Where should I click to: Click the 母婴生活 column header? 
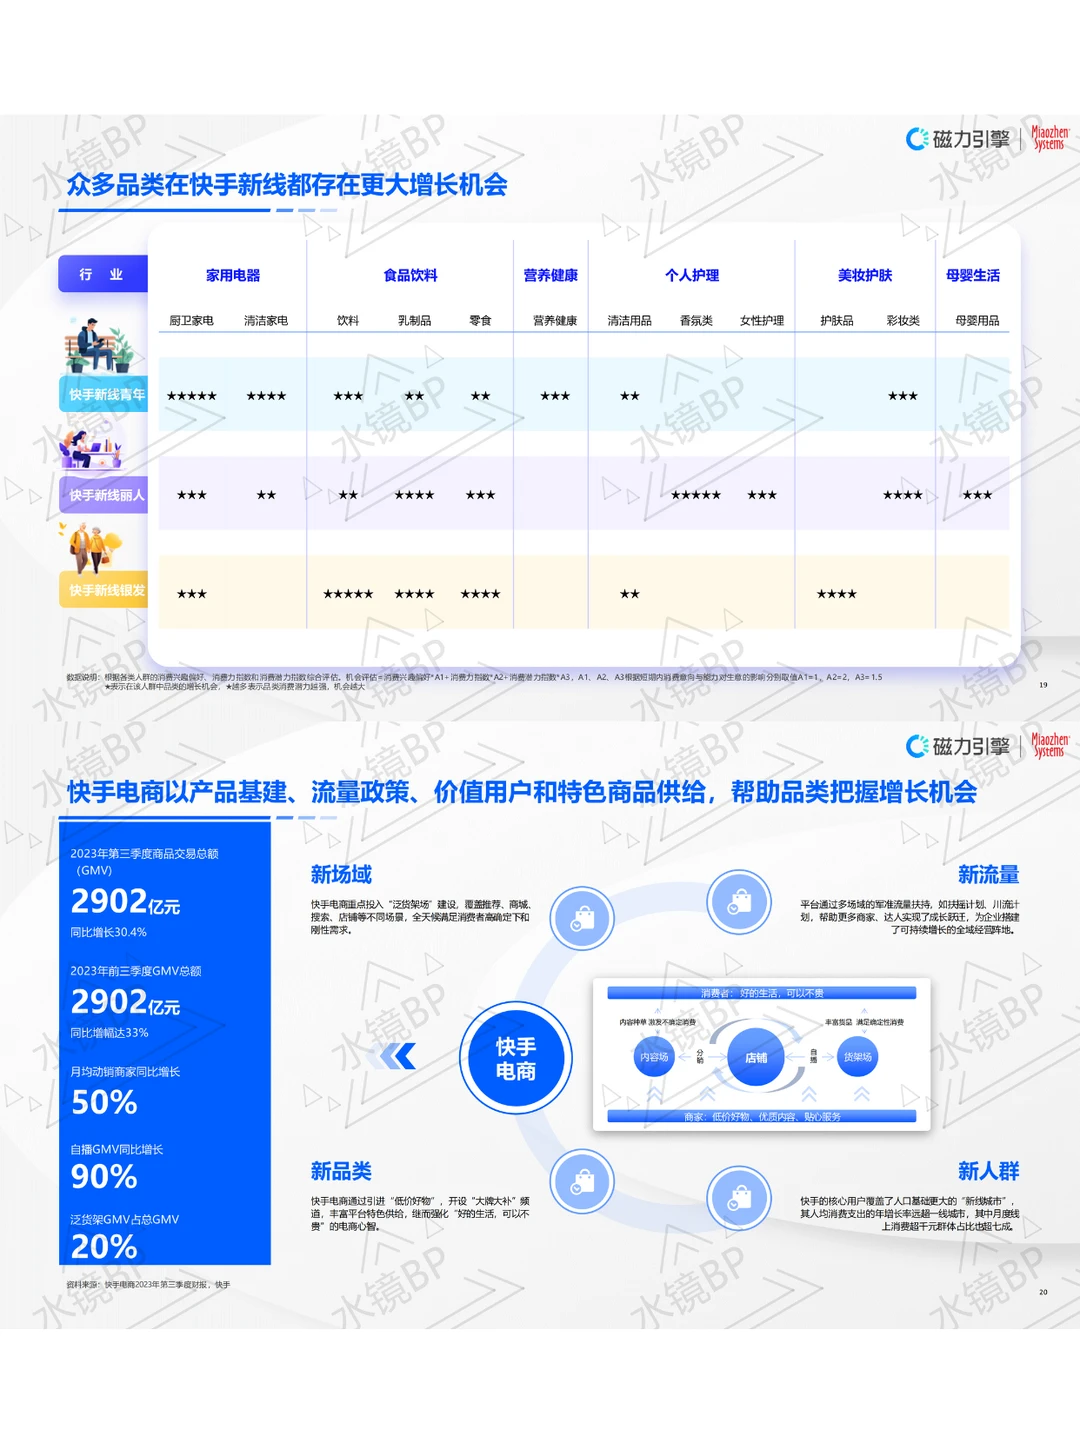pos(973,275)
